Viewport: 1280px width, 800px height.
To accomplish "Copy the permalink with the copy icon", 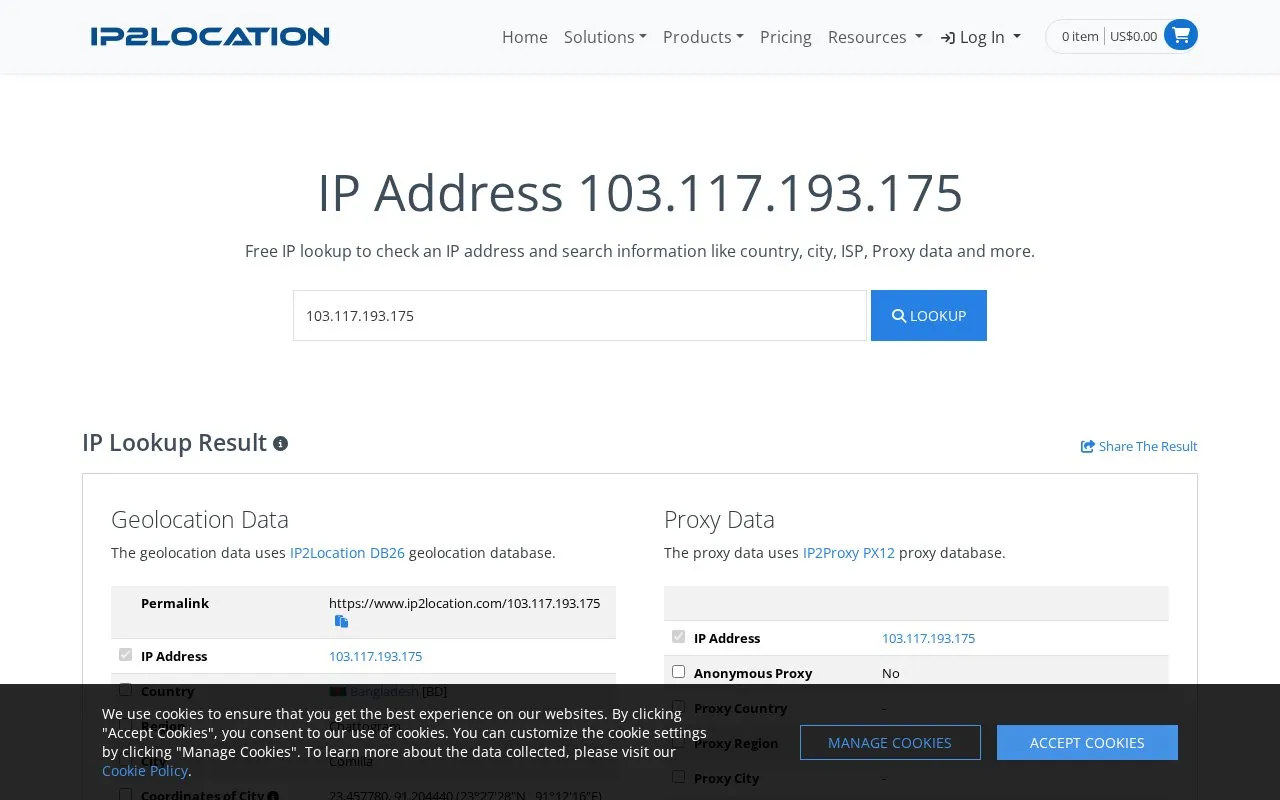I will click(341, 621).
